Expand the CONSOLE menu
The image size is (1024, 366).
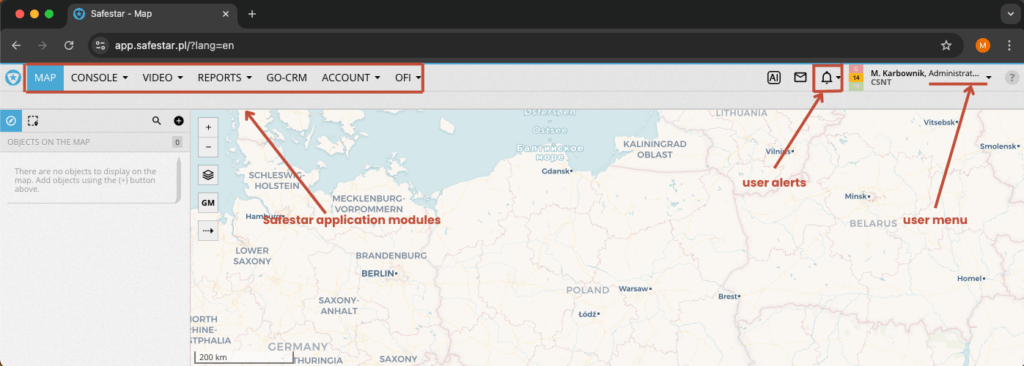pyautogui.click(x=99, y=78)
